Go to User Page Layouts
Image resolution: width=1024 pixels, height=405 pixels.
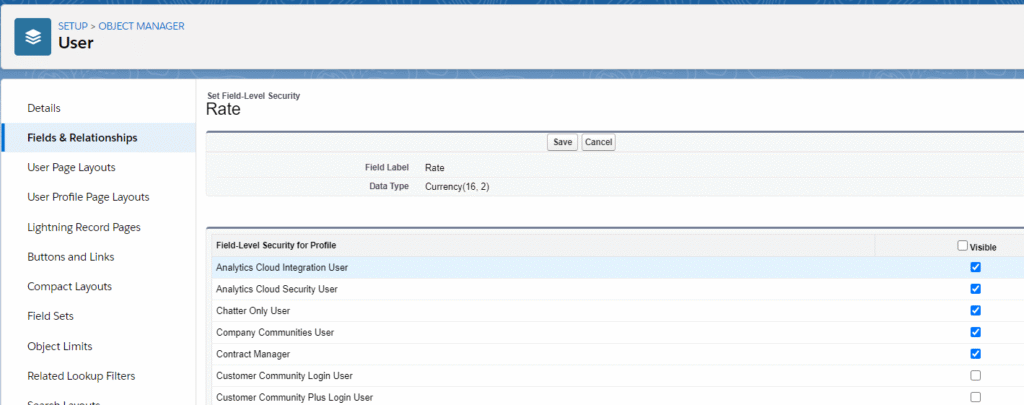tap(71, 167)
